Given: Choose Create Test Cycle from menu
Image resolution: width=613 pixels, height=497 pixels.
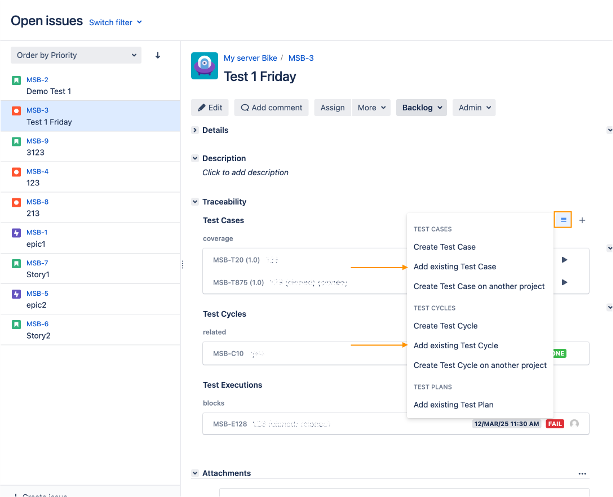Looking at the screenshot, I should point(446,326).
